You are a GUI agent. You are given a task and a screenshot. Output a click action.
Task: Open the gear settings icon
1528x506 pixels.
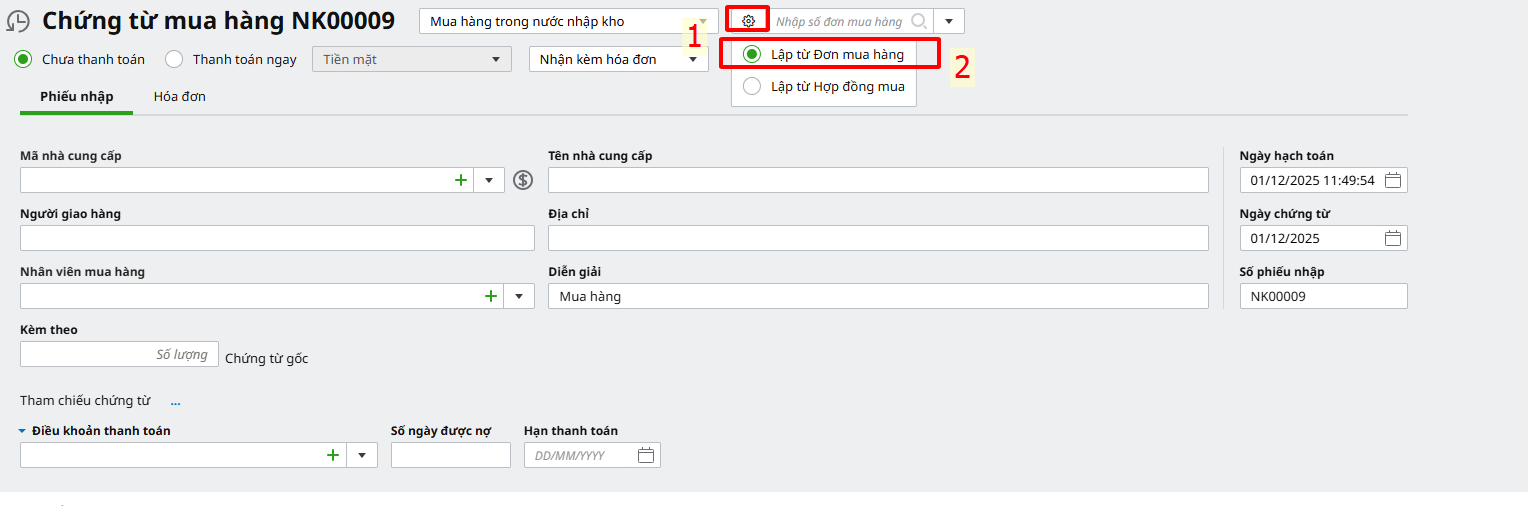pos(748,21)
